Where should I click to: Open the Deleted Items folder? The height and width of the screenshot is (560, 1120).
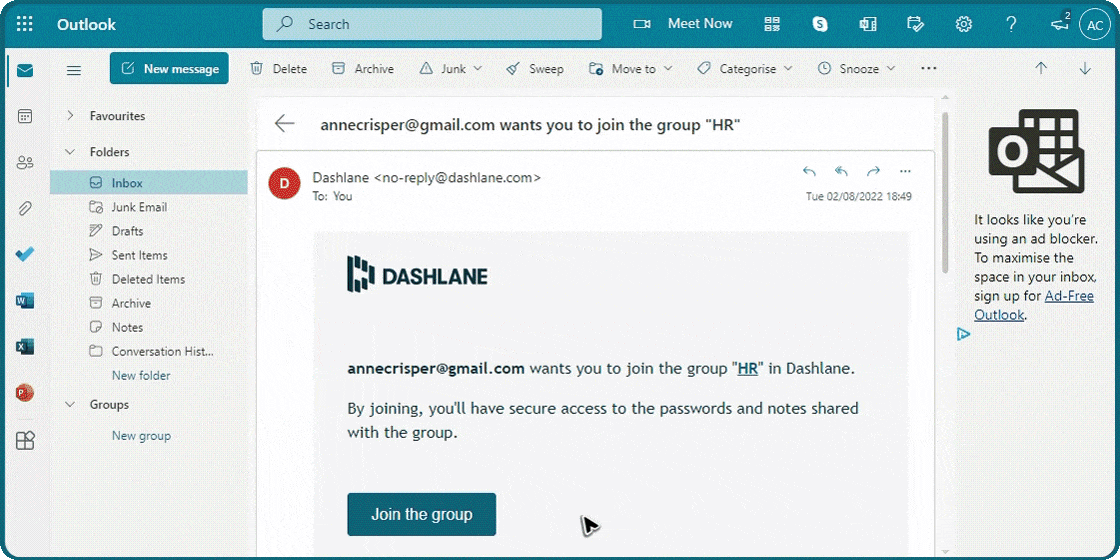click(x=149, y=279)
